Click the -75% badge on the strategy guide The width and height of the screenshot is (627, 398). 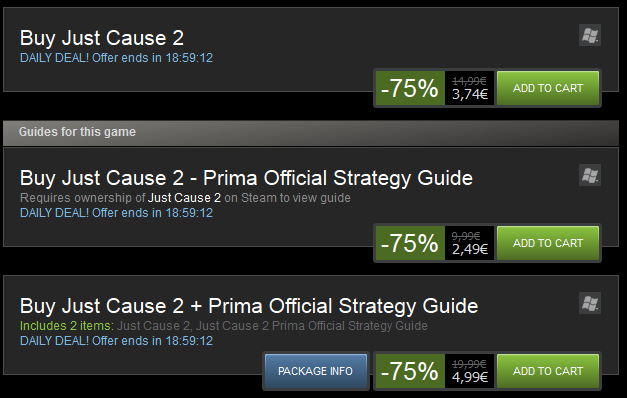[x=410, y=243]
